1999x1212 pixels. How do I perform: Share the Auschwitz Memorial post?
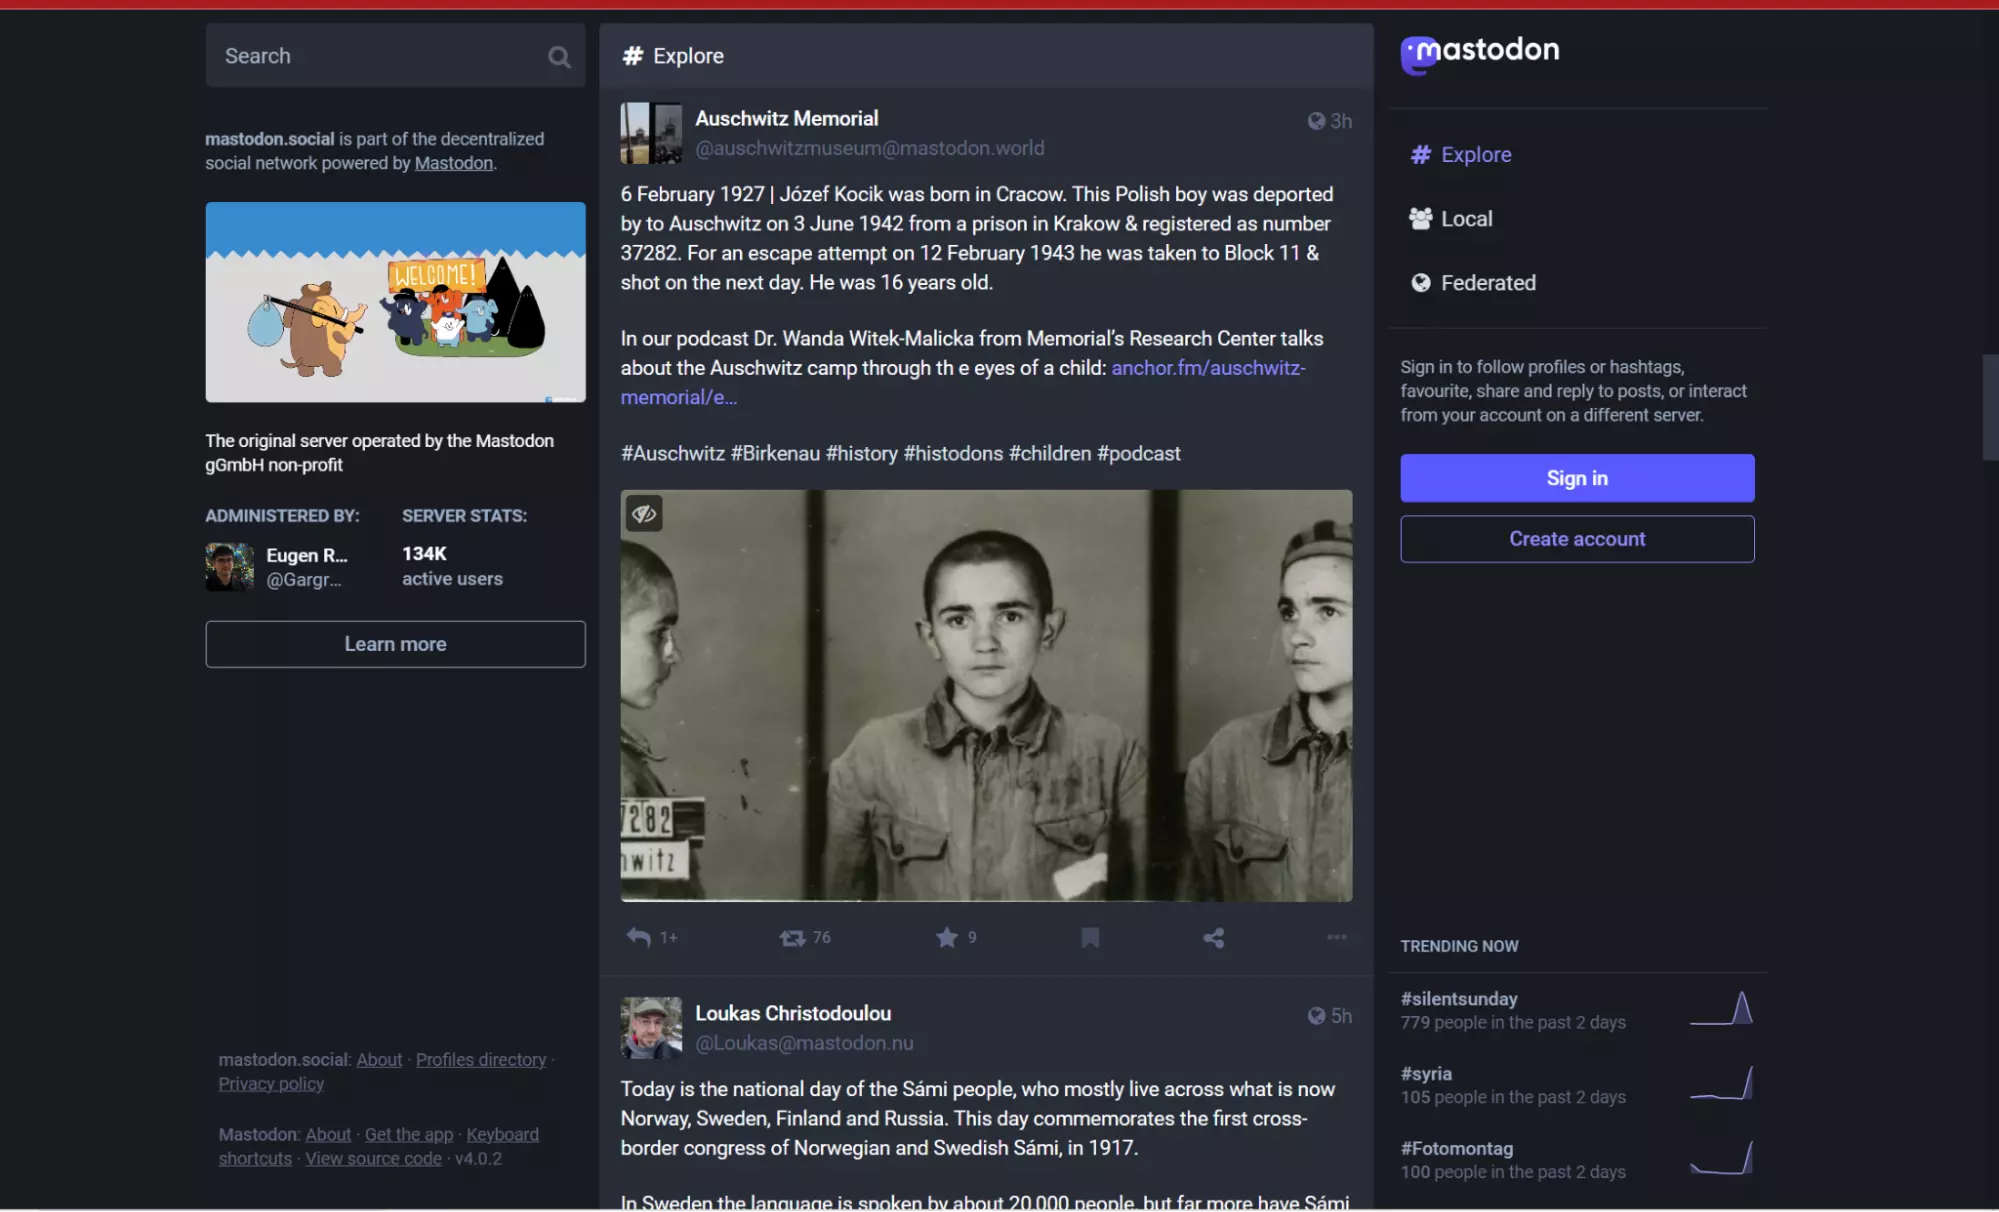1213,937
